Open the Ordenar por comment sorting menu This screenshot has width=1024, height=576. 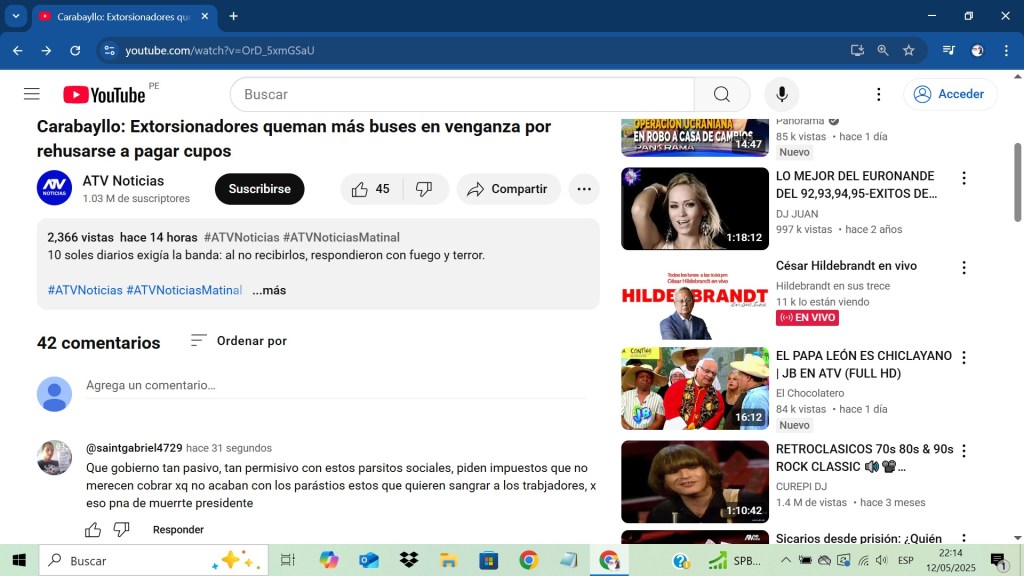[x=239, y=341]
